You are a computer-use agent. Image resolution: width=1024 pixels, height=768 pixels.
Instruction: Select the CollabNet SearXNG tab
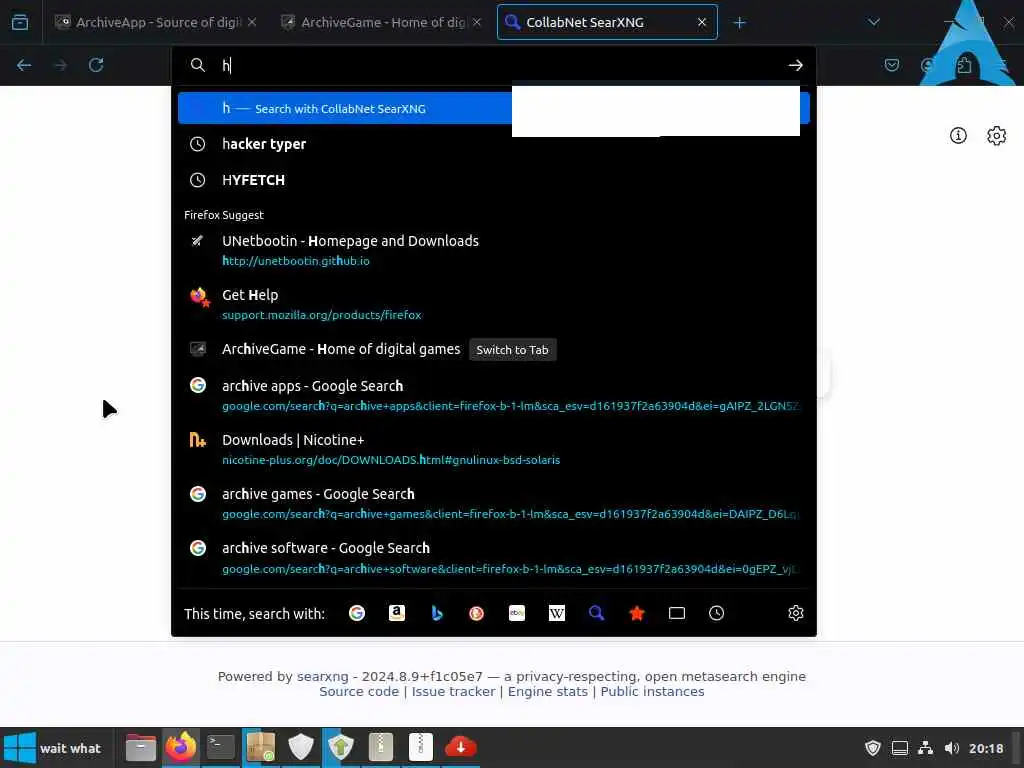point(607,22)
